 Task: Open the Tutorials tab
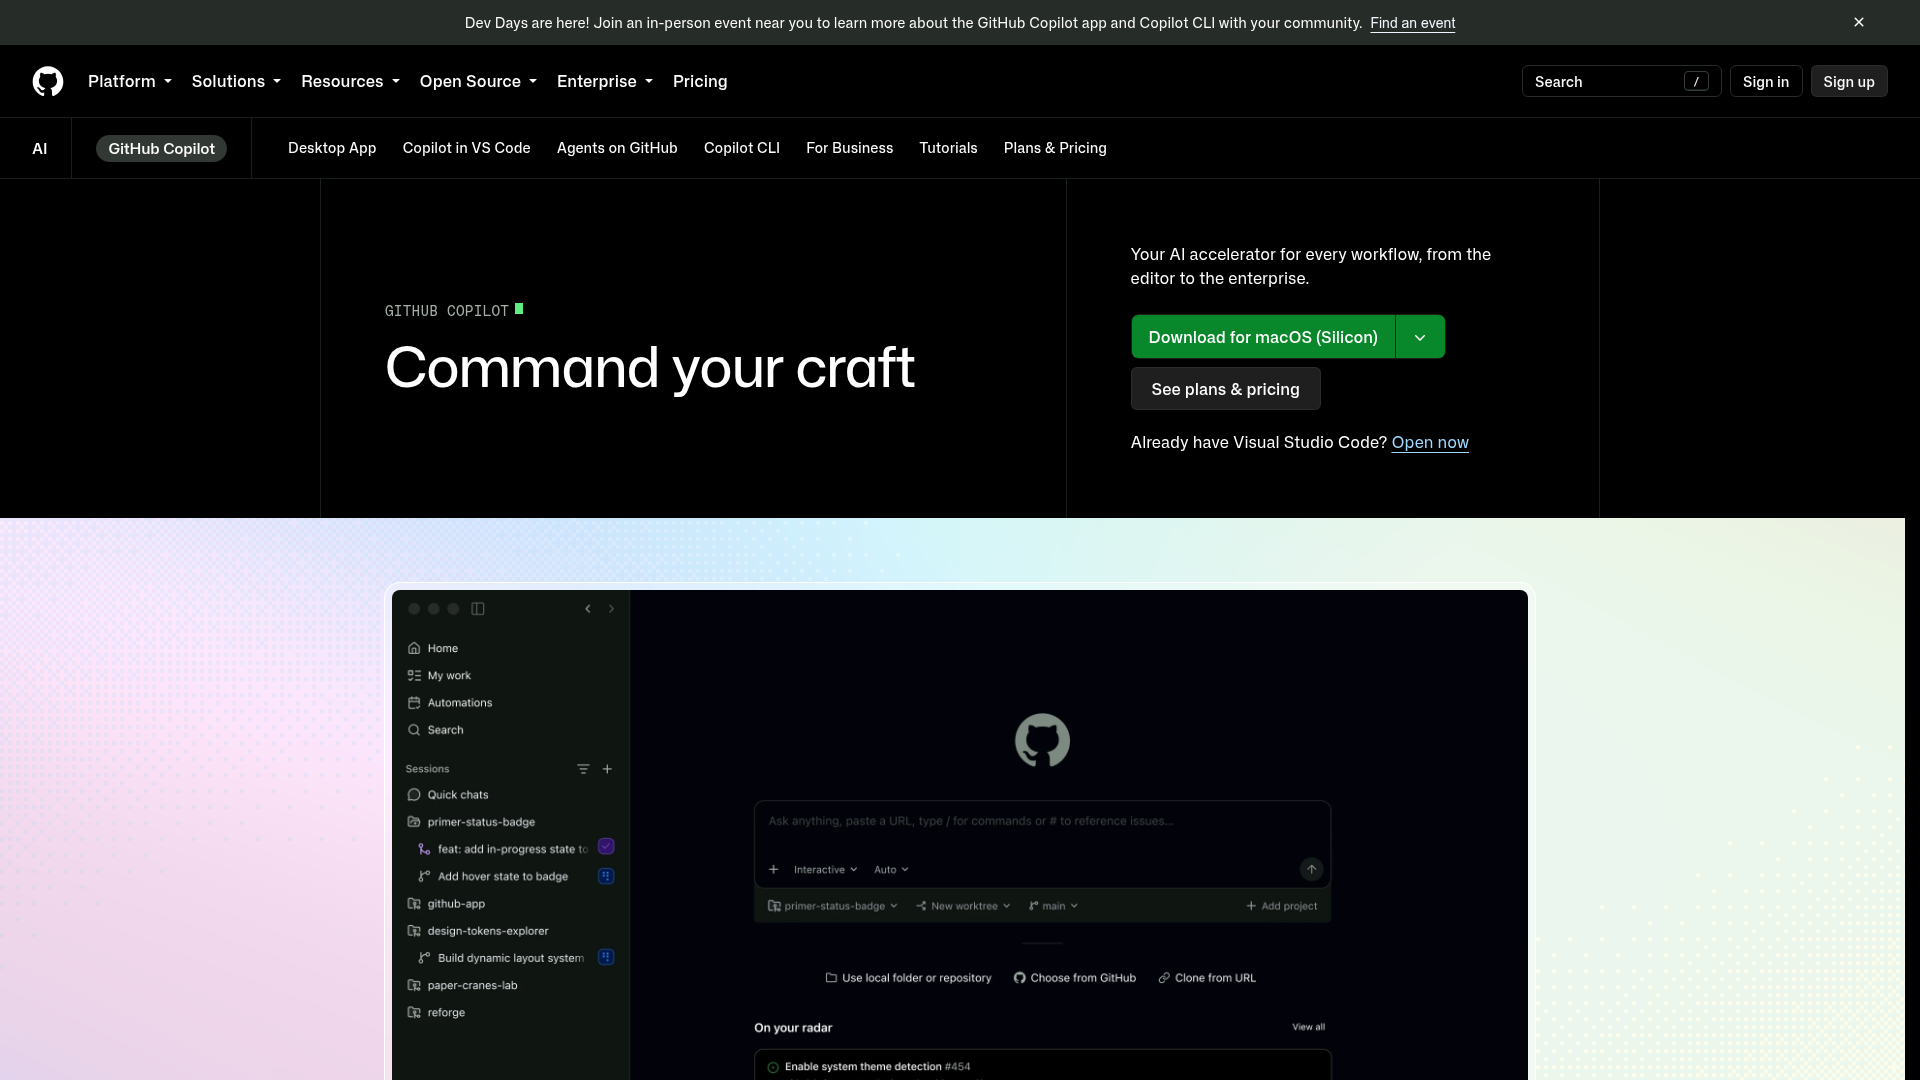pos(948,148)
